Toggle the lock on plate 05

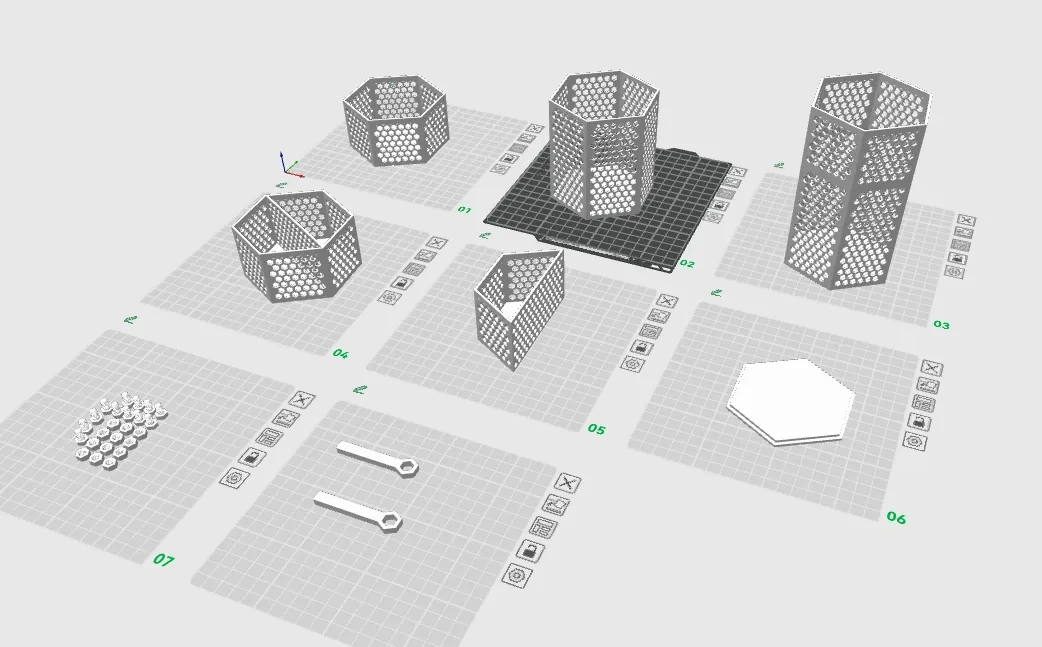coord(642,347)
